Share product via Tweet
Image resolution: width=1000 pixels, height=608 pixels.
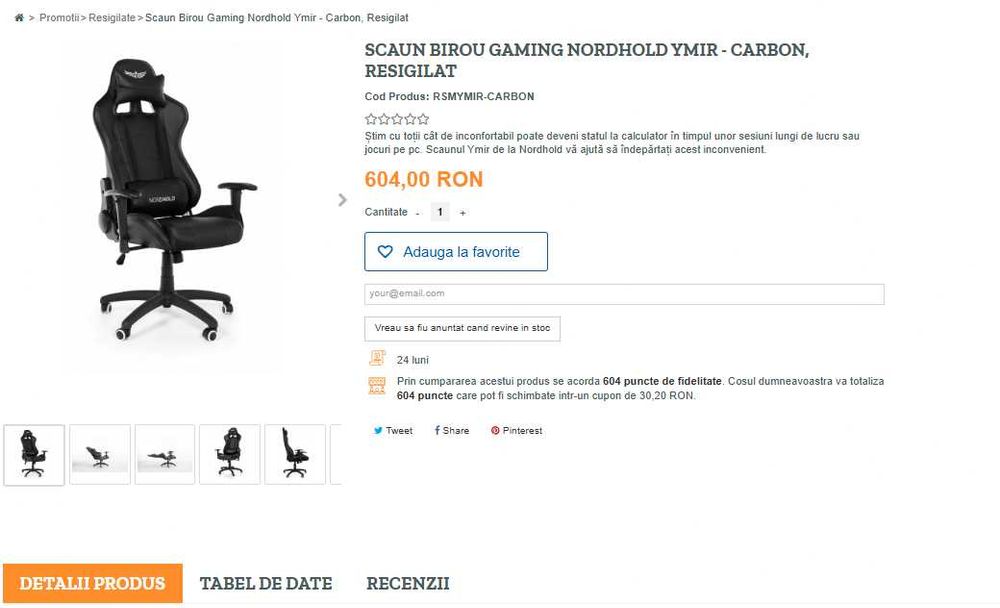(x=393, y=431)
